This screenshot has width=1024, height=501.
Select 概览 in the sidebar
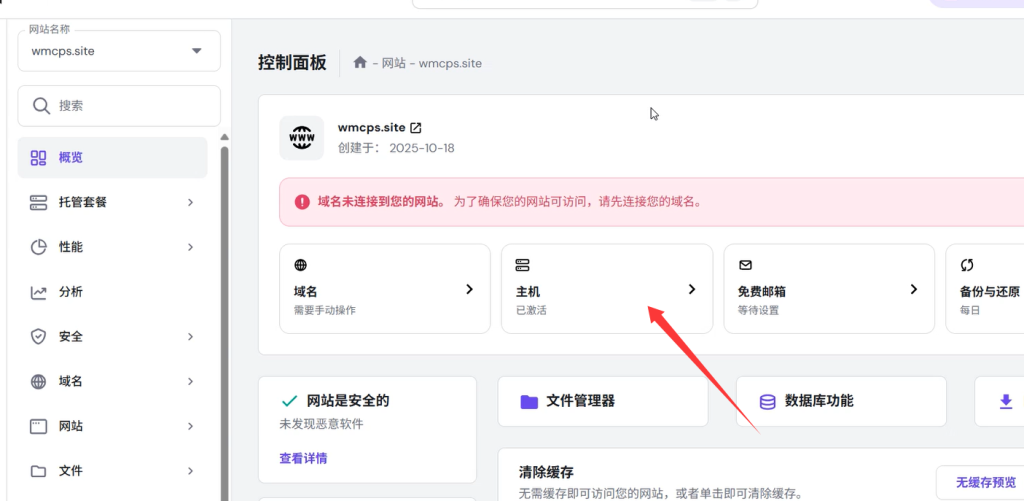(x=112, y=158)
